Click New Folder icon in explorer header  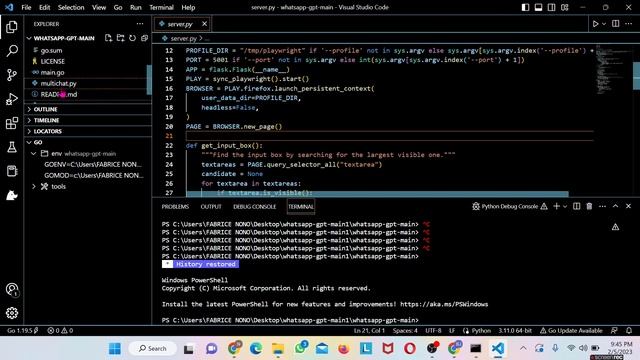(x=120, y=38)
